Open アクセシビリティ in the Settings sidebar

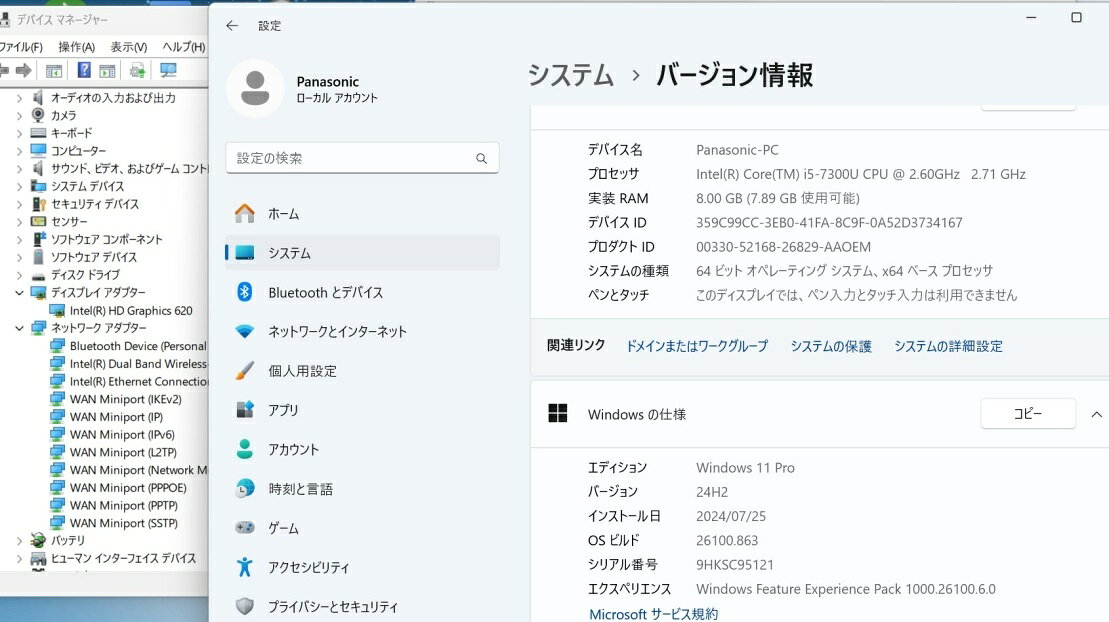click(309, 567)
